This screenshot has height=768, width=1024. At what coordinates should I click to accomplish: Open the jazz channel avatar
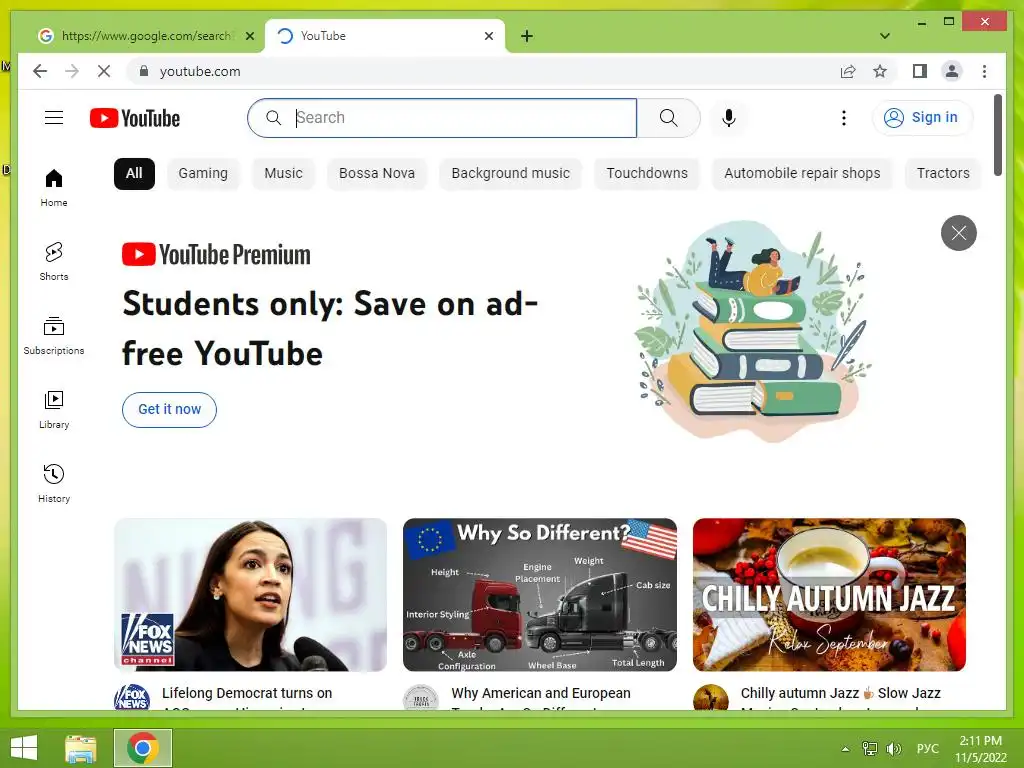(x=711, y=697)
